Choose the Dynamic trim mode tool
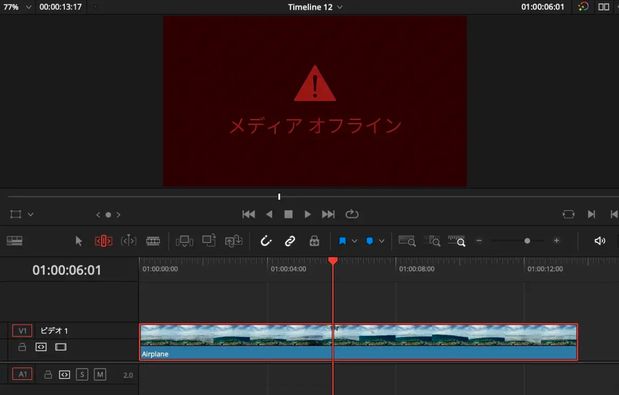This screenshot has height=395, width=619. [128, 241]
